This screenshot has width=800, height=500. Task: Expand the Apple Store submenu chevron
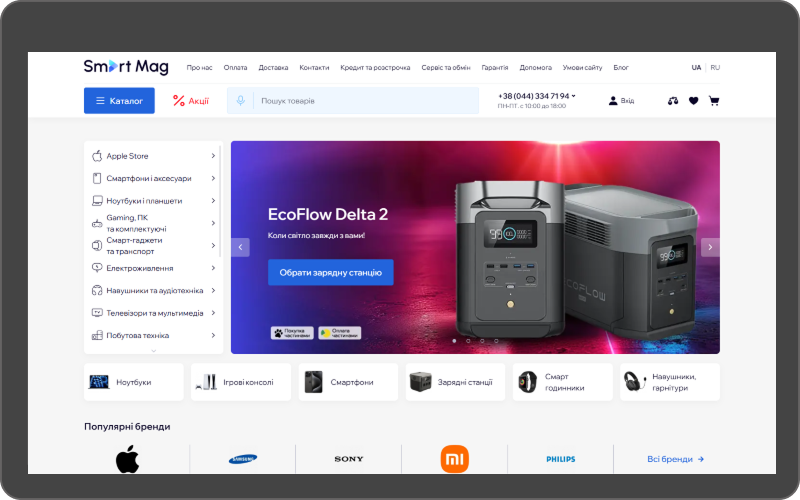point(213,156)
